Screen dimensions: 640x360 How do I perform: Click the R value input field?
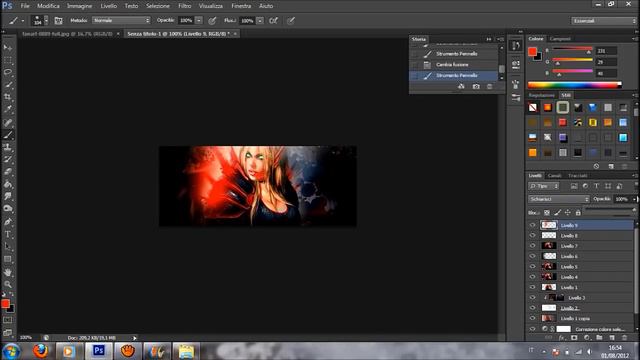(606, 51)
